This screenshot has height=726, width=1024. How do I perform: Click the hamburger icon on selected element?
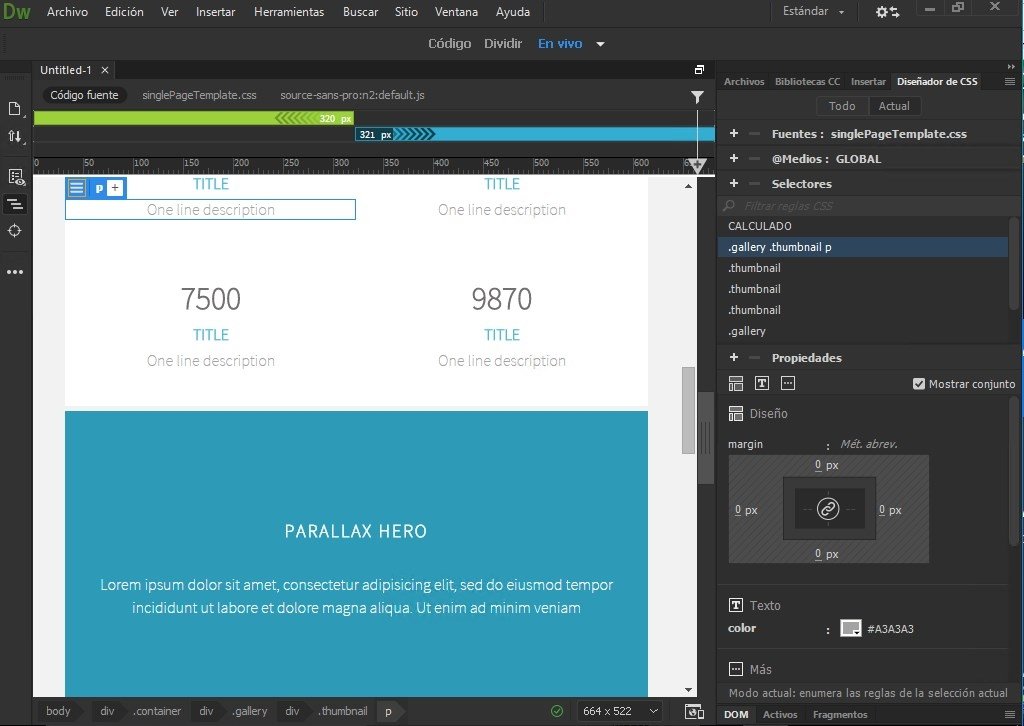(x=76, y=188)
